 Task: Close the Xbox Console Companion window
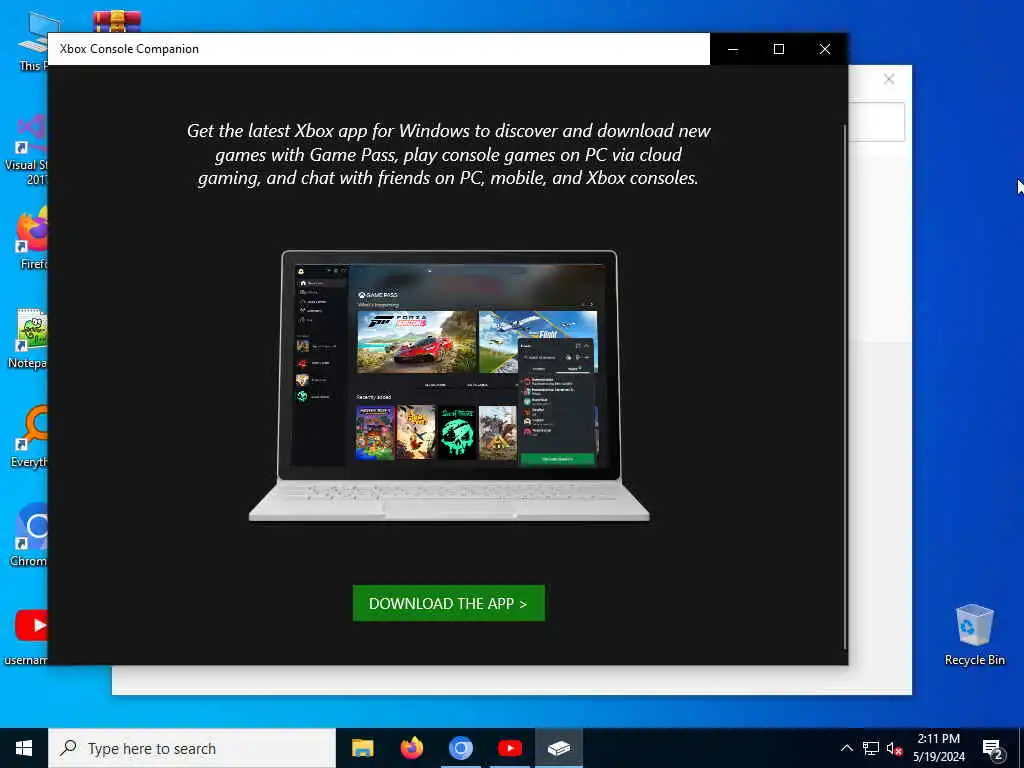click(825, 49)
